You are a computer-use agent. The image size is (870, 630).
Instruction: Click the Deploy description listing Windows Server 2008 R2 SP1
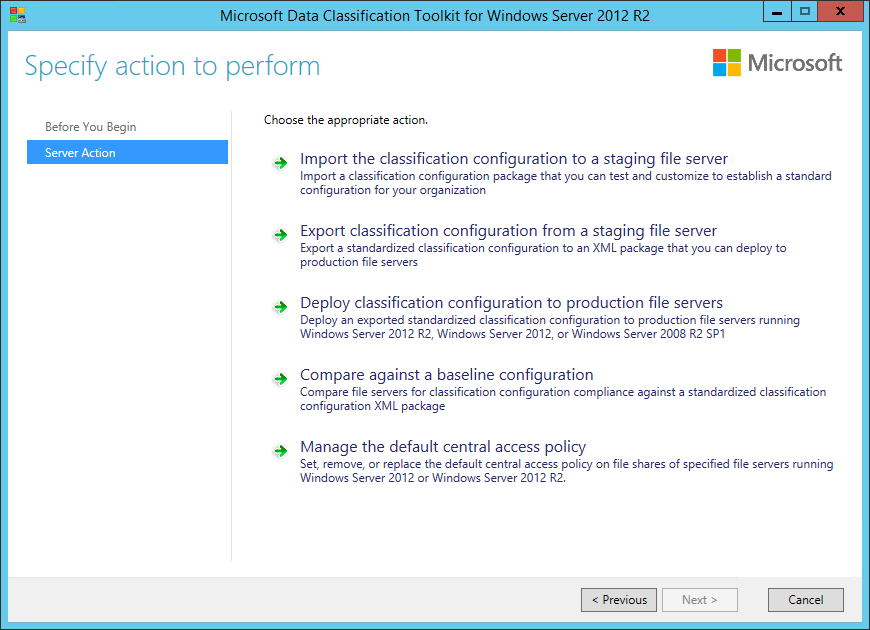pos(550,327)
